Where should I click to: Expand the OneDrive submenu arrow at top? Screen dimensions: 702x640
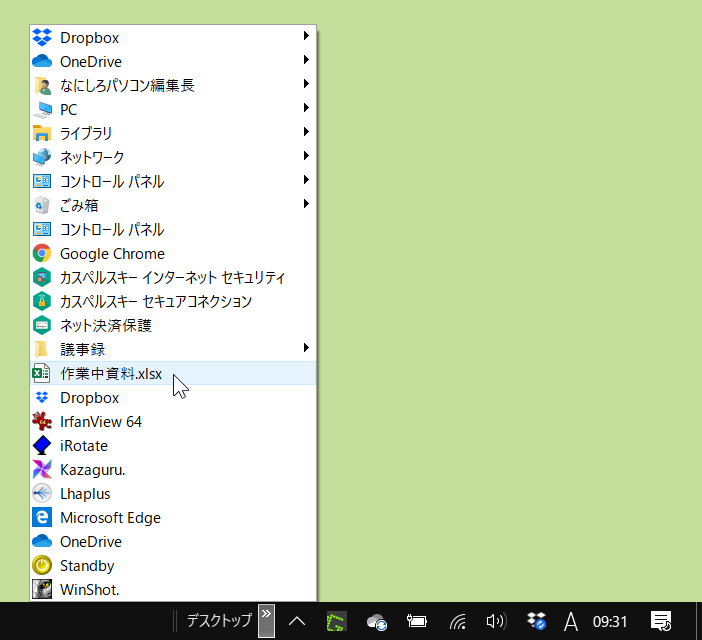pos(306,60)
